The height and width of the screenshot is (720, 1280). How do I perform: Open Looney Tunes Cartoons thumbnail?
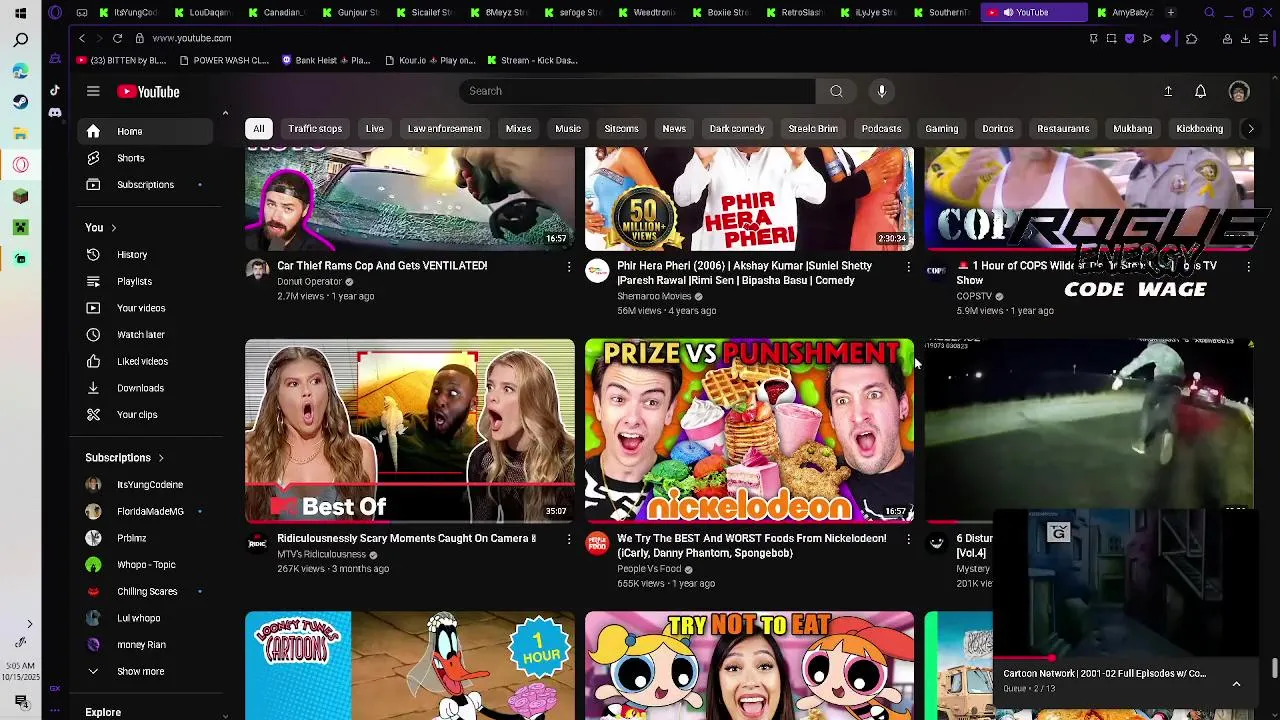(x=410, y=665)
